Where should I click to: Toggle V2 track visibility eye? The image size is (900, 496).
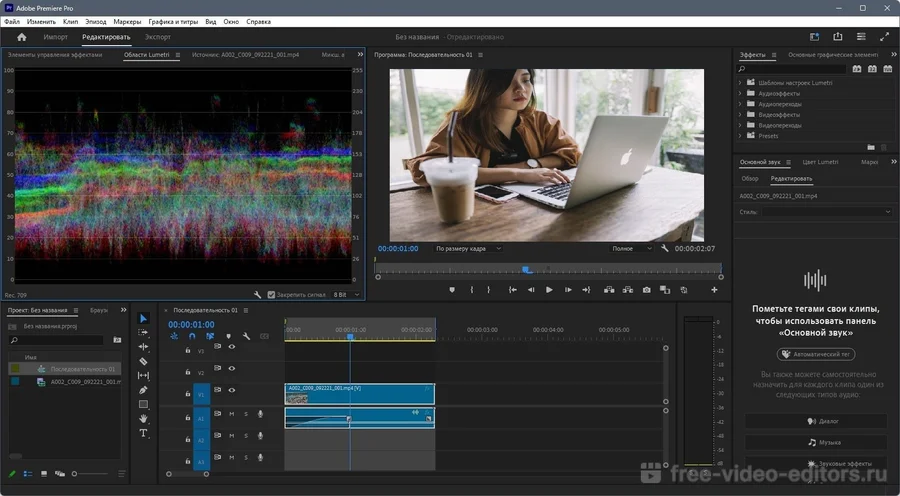tap(232, 369)
